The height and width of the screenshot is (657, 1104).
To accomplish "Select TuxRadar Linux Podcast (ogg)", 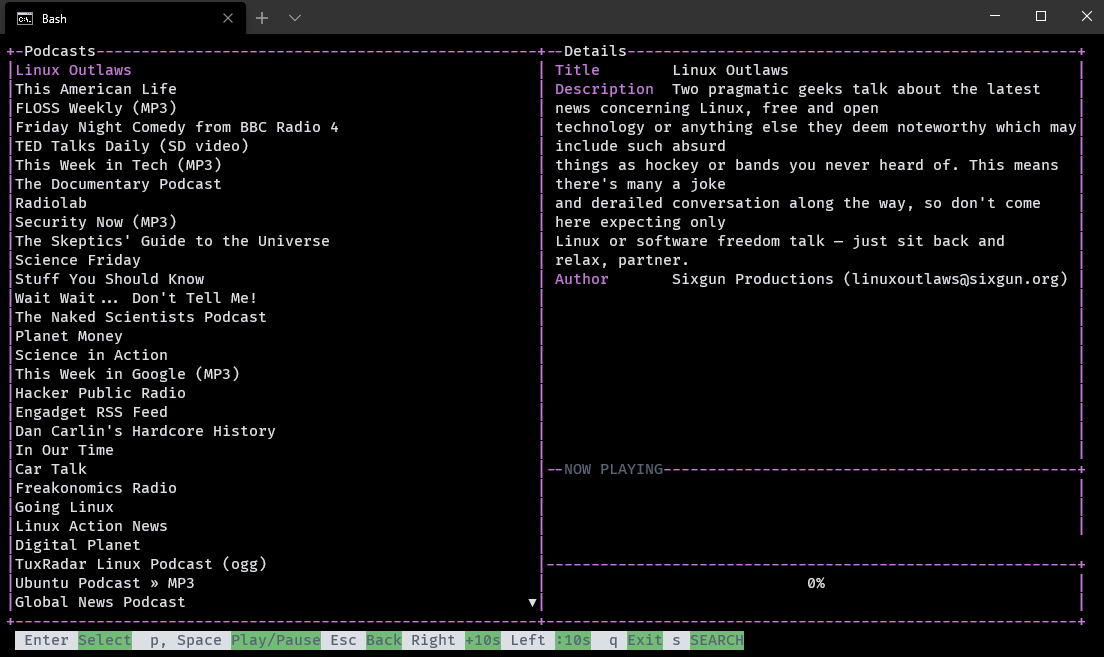I will 141,564.
